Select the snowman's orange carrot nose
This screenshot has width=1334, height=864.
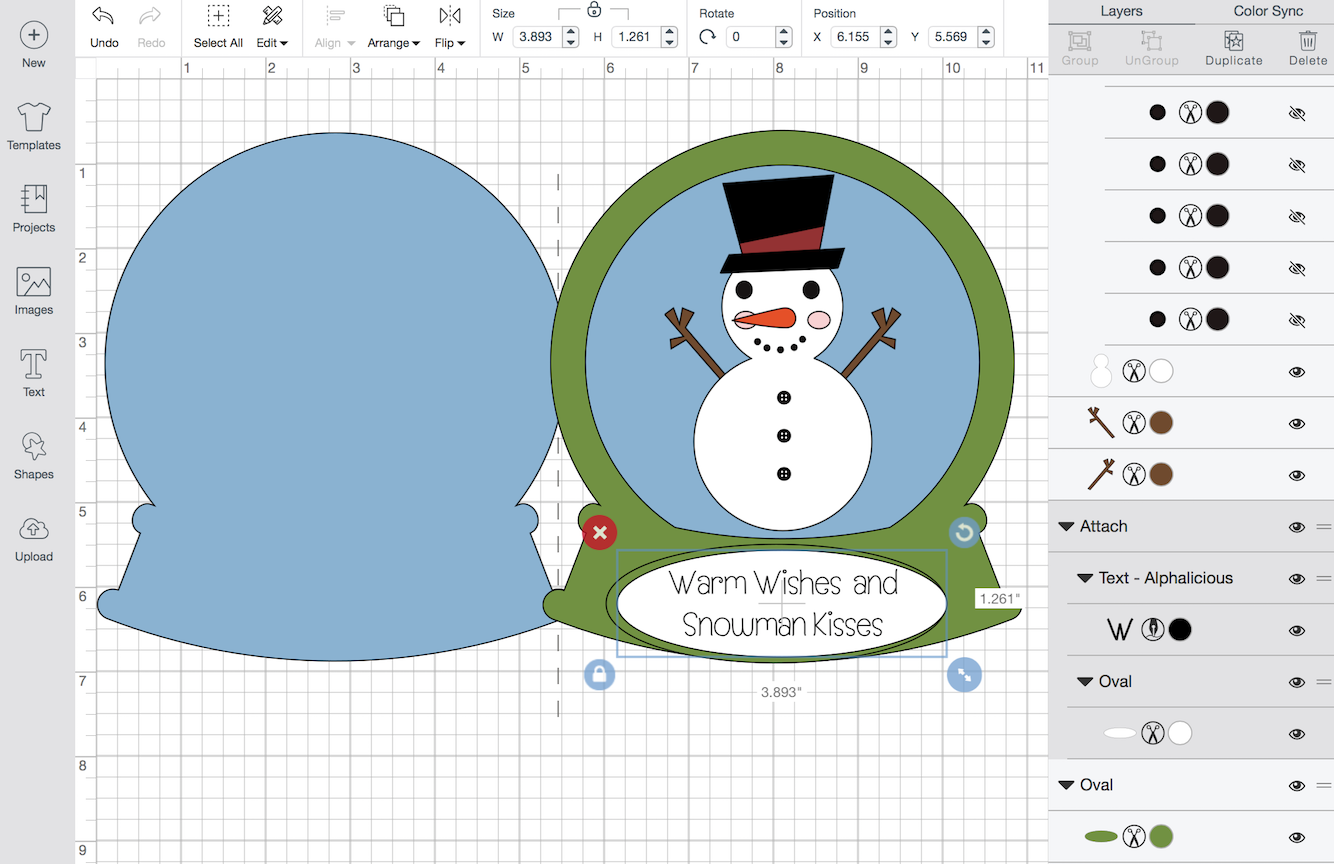[x=766, y=319]
